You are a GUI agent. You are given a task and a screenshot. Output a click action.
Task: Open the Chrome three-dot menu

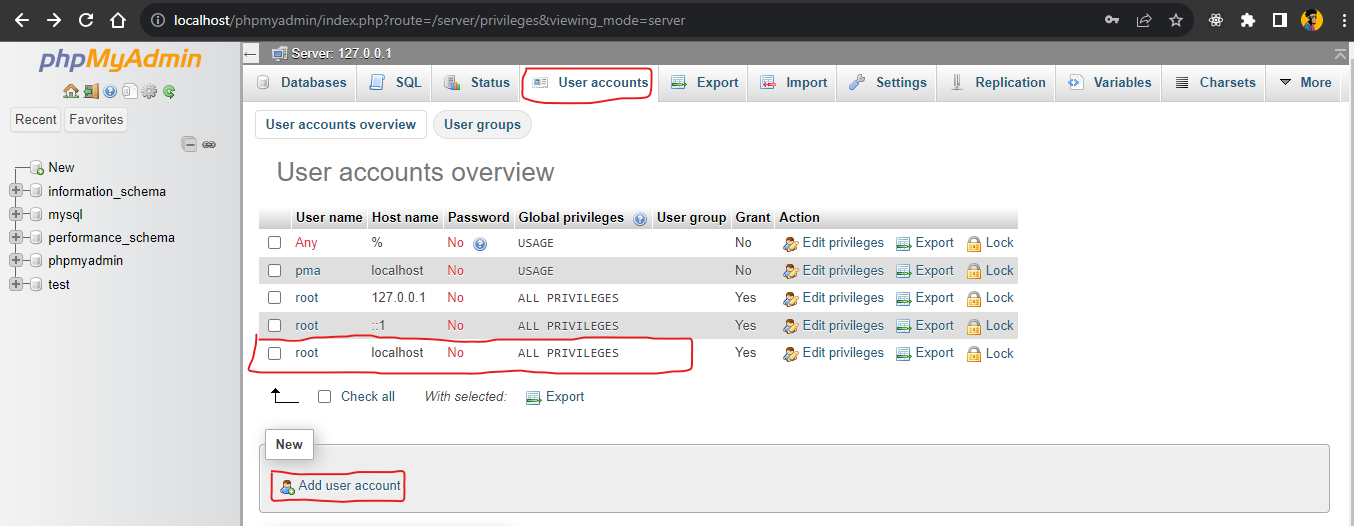1342,20
